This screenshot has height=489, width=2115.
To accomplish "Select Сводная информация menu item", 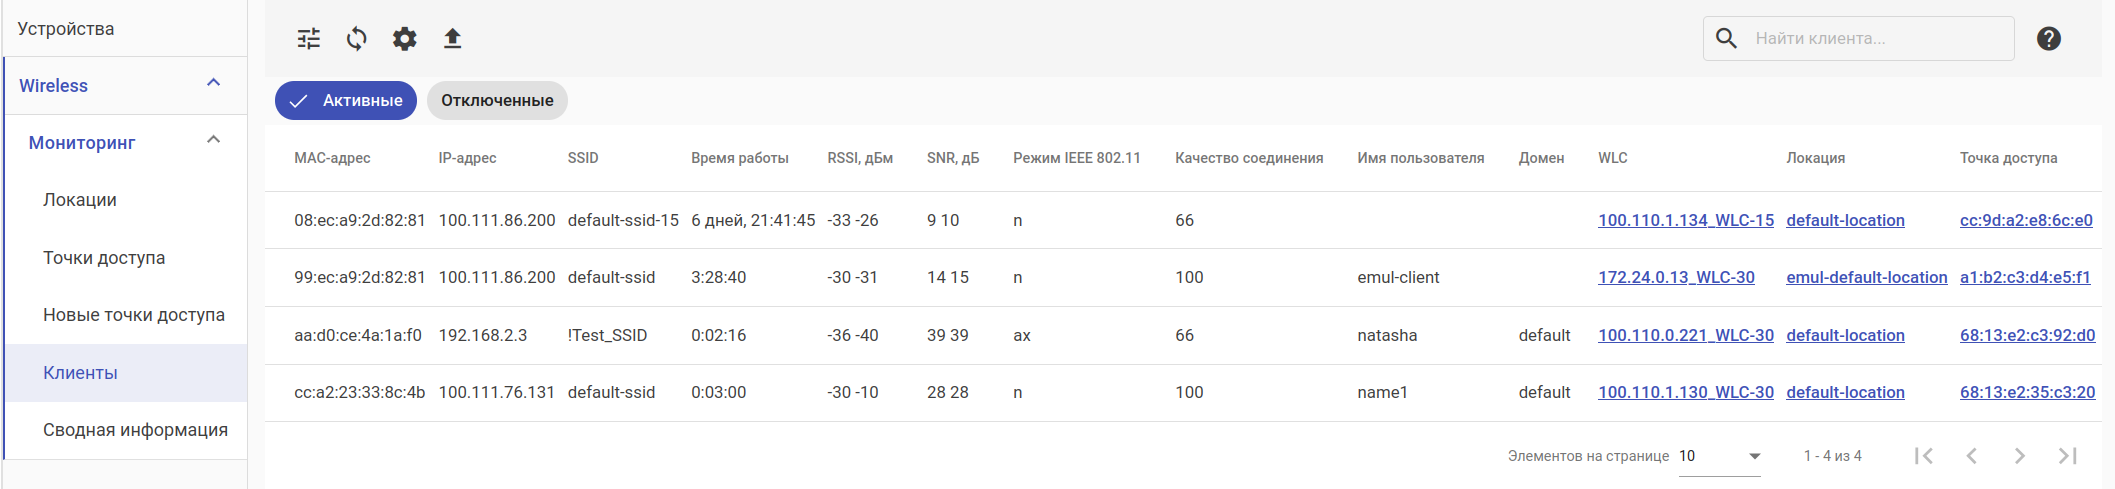I will click(135, 430).
